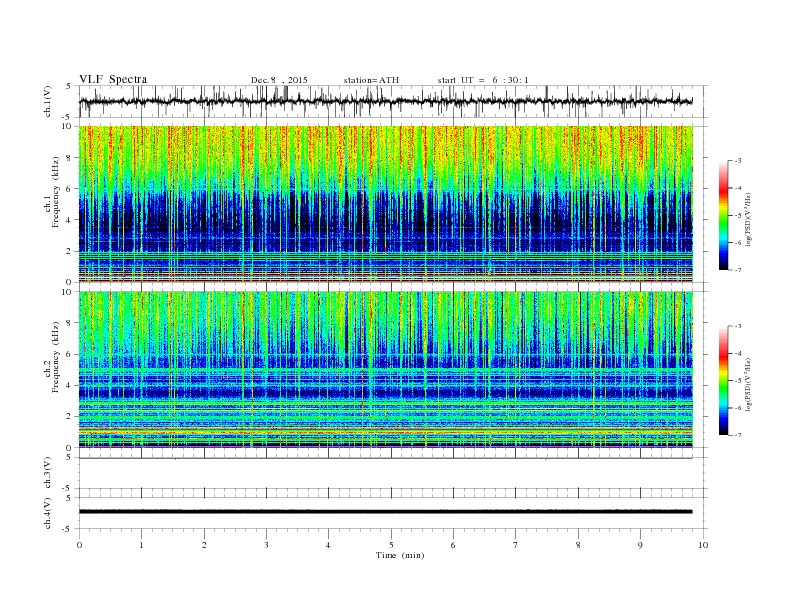Click time-axis tick label "7"
The height and width of the screenshot is (612, 792).
516,545
